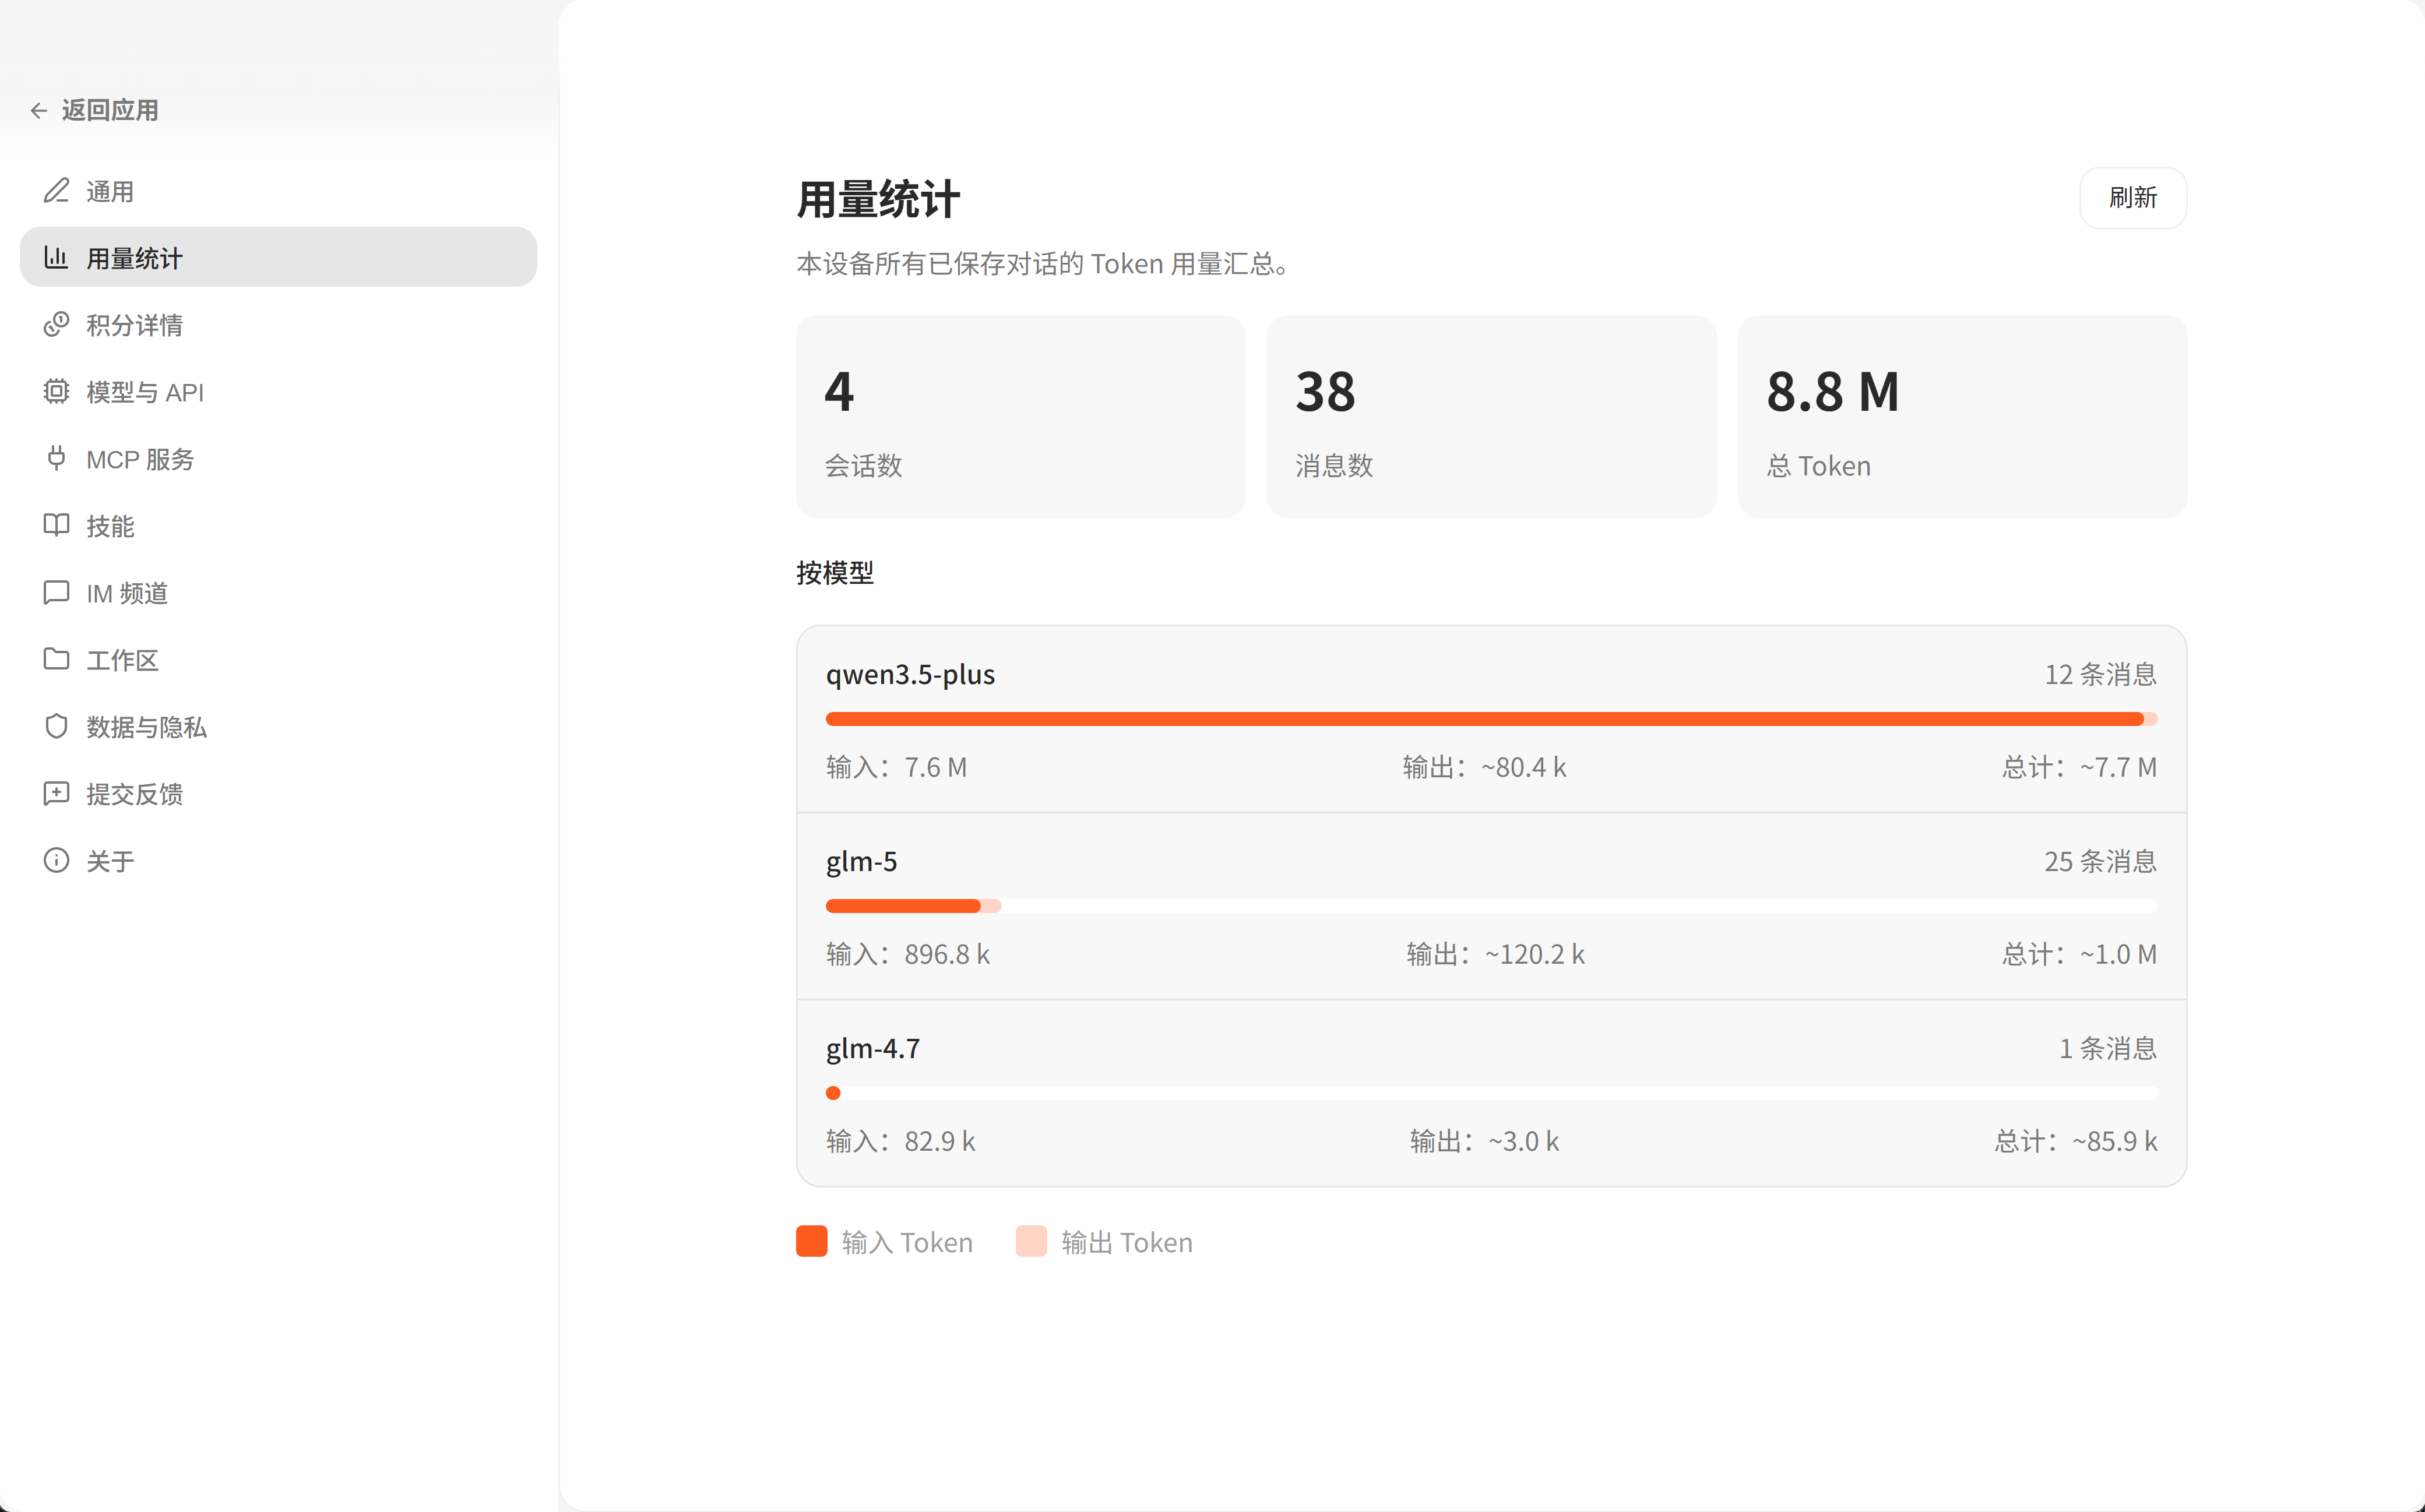Click the chat bubble icon for IM 频道
Viewport: 2425px width, 1512px height.
point(56,592)
